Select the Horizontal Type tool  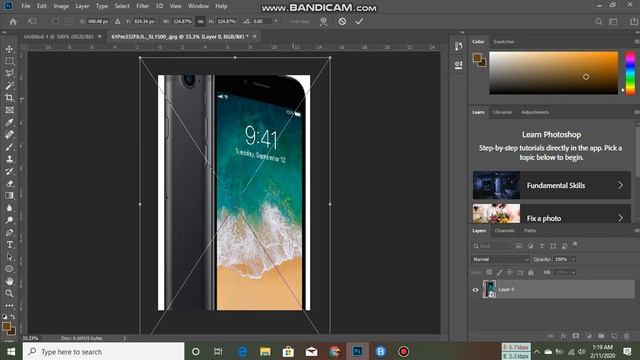pyautogui.click(x=9, y=245)
